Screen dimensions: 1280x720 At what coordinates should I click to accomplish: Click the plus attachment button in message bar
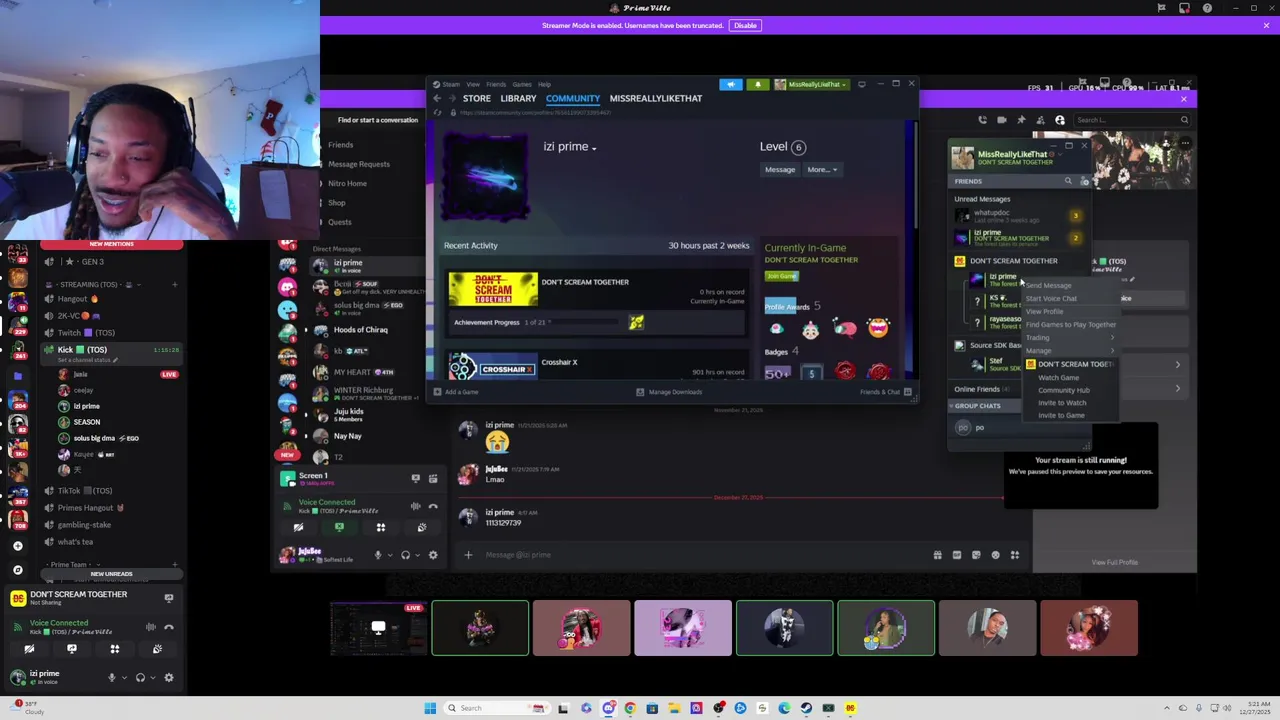point(468,555)
